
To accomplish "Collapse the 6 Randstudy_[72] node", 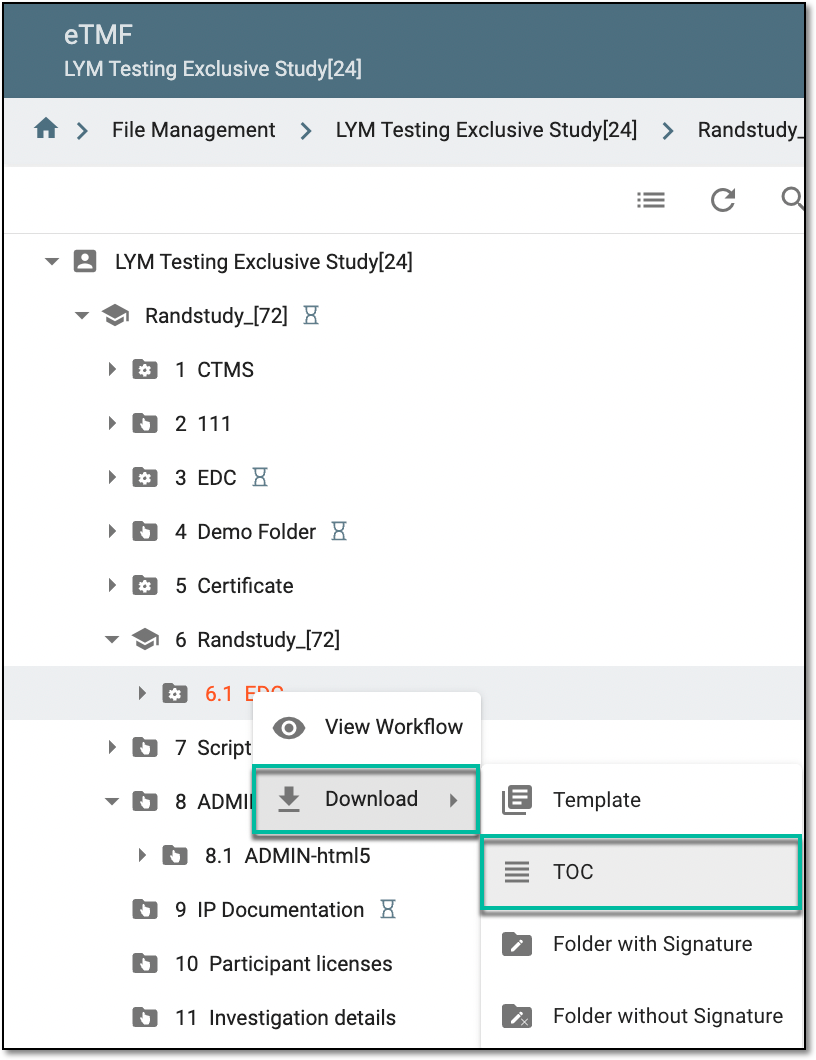I will (x=112, y=640).
